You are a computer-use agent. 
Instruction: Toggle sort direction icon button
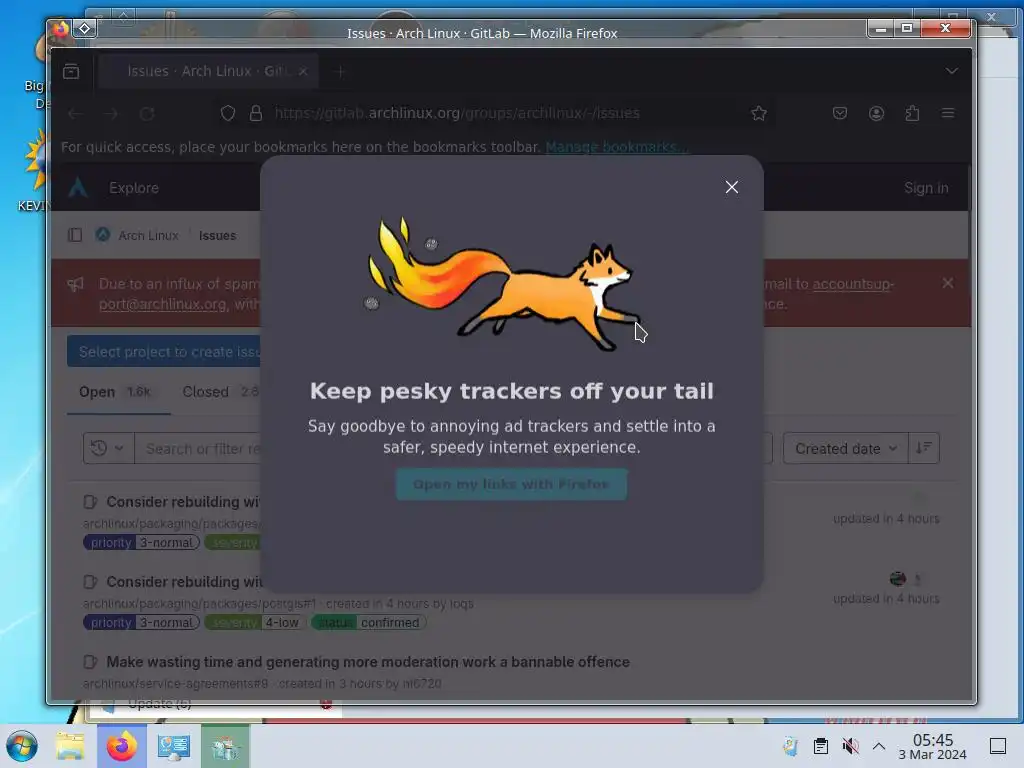pyautogui.click(x=923, y=448)
